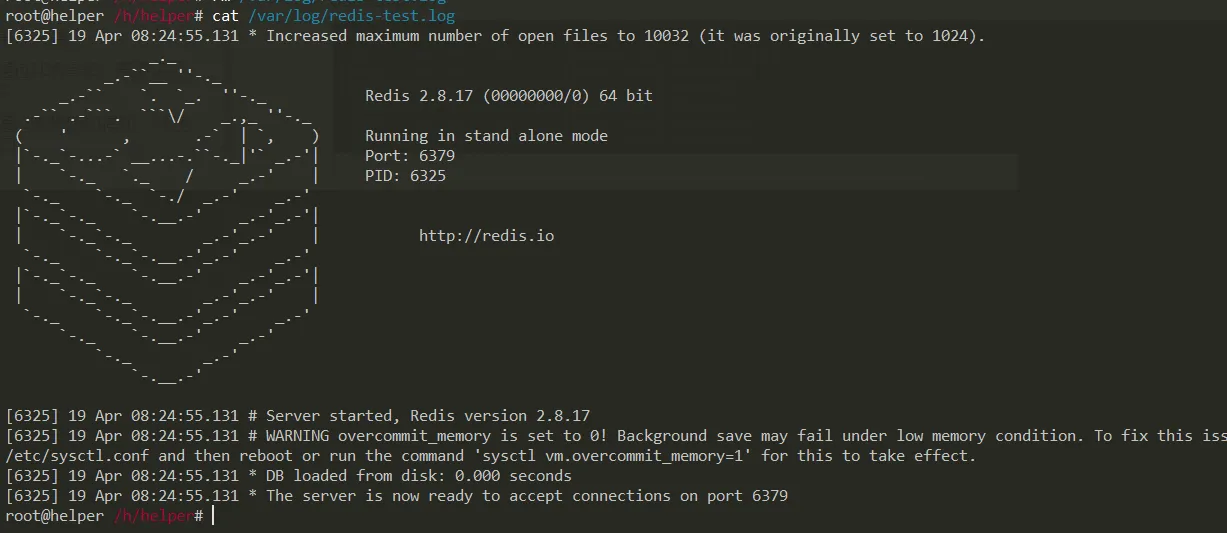Click the "Redis 2.8.17" version banner line
This screenshot has width=1227, height=533.
[x=508, y=96]
